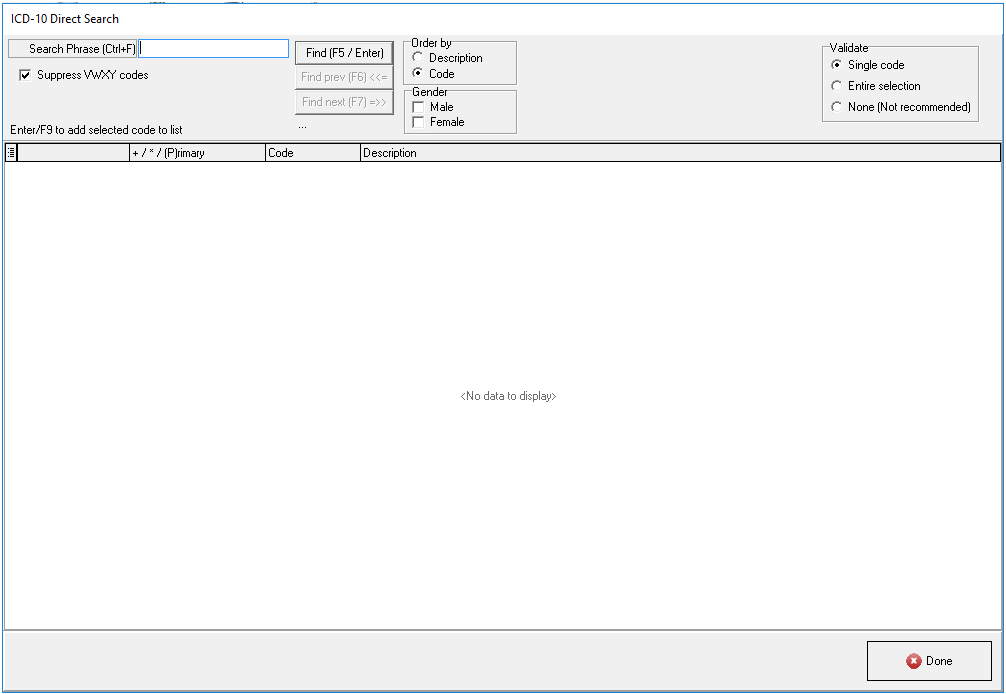Choose Single code validation option

pyautogui.click(x=837, y=65)
